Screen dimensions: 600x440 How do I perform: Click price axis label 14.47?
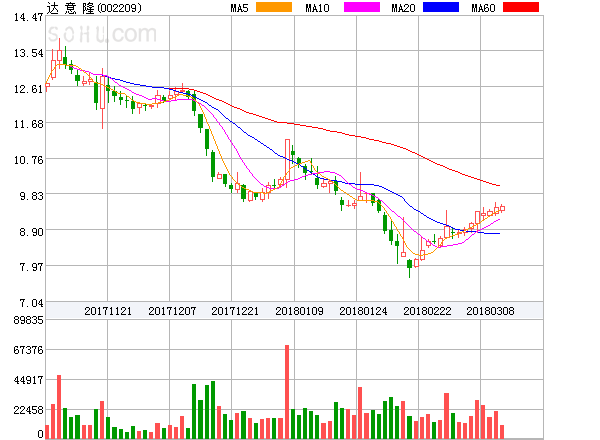[x=28, y=17]
